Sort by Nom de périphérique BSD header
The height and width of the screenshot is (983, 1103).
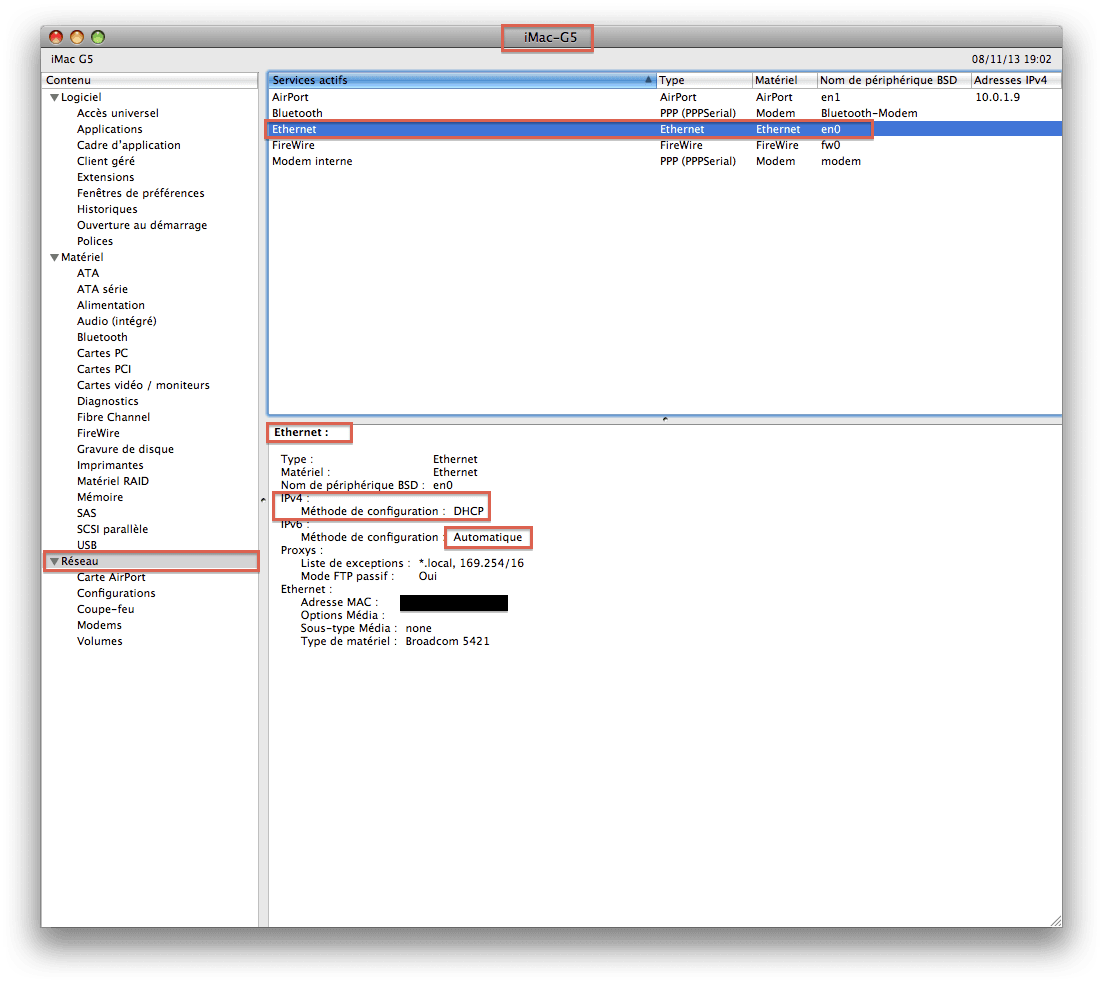click(x=894, y=80)
